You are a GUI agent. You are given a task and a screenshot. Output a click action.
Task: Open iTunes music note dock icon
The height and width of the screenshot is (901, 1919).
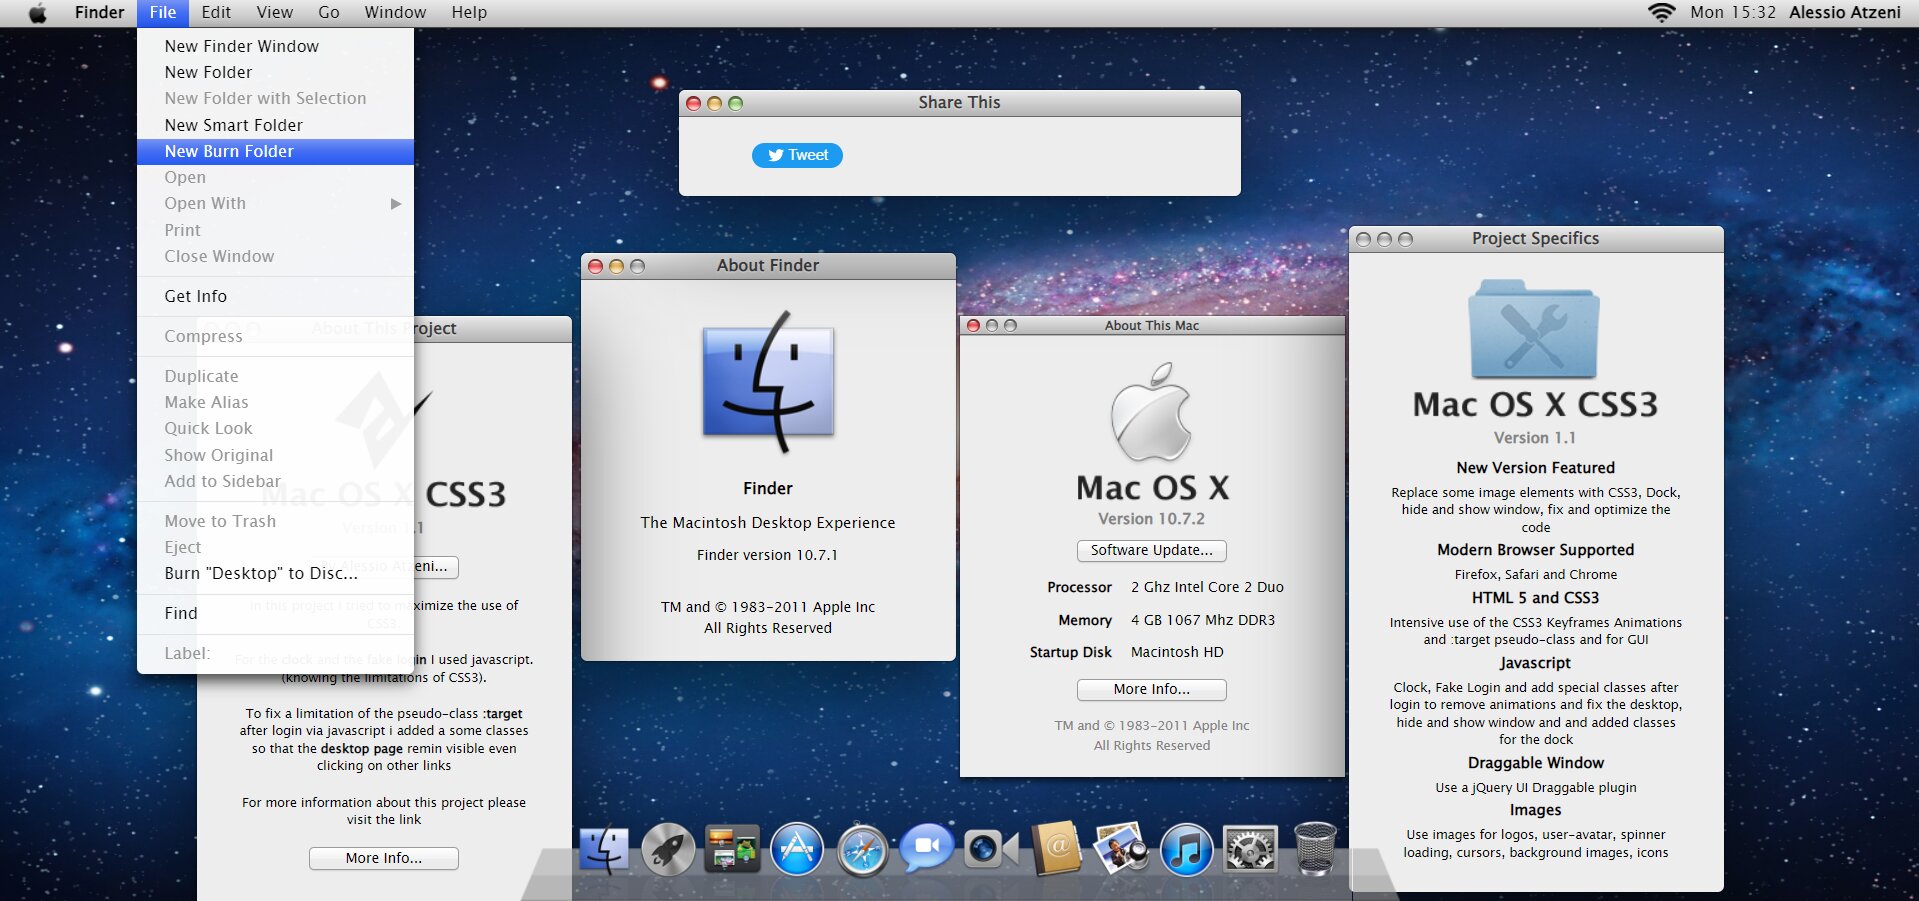pos(1186,850)
